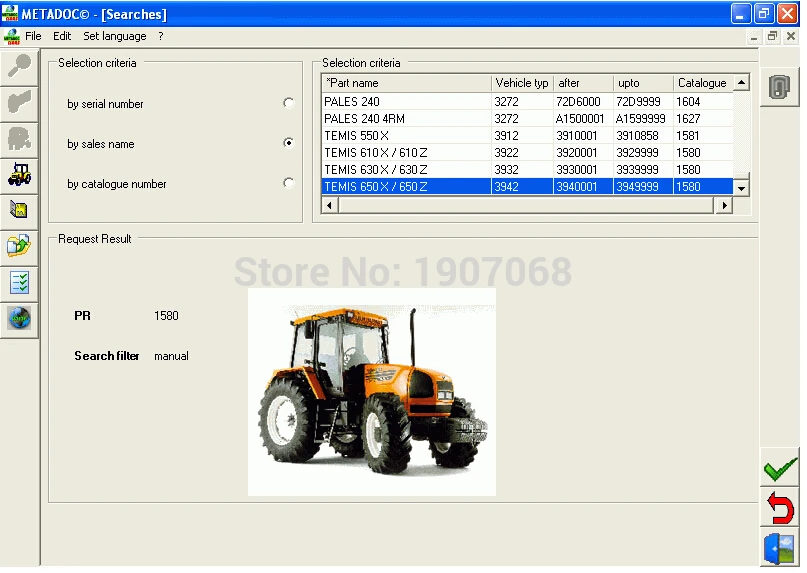Select the by sales name radio
Viewport: 807px width, 573px height.
click(x=289, y=143)
